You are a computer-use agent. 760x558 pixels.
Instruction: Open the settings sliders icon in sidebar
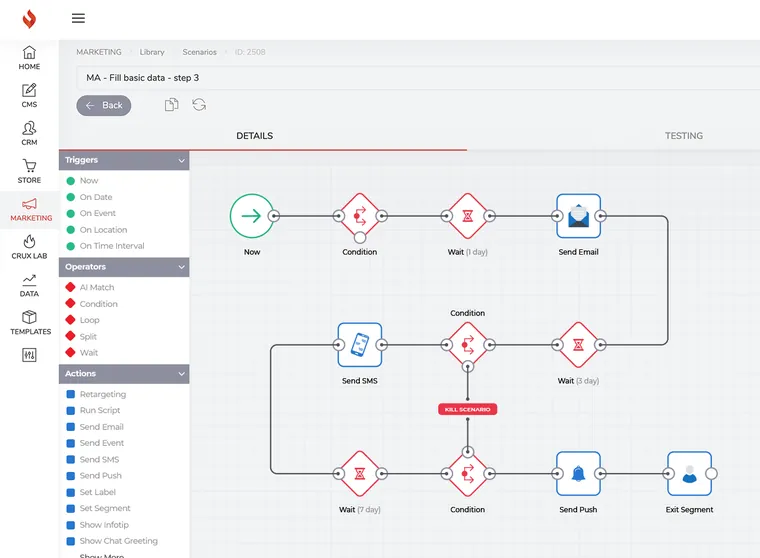click(29, 355)
